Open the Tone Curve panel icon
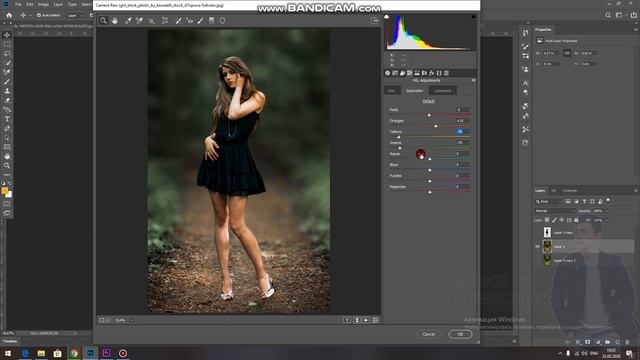 (x=395, y=73)
